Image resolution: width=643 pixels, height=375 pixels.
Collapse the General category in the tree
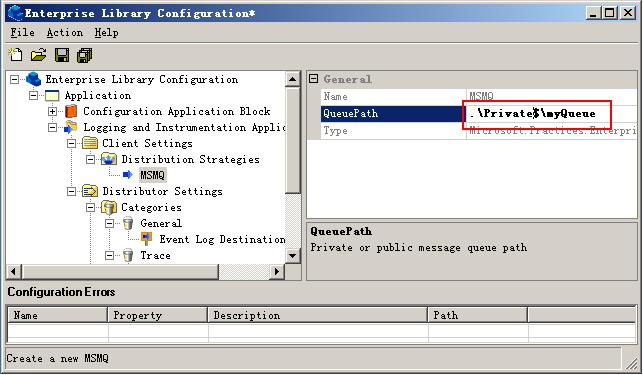click(109, 223)
